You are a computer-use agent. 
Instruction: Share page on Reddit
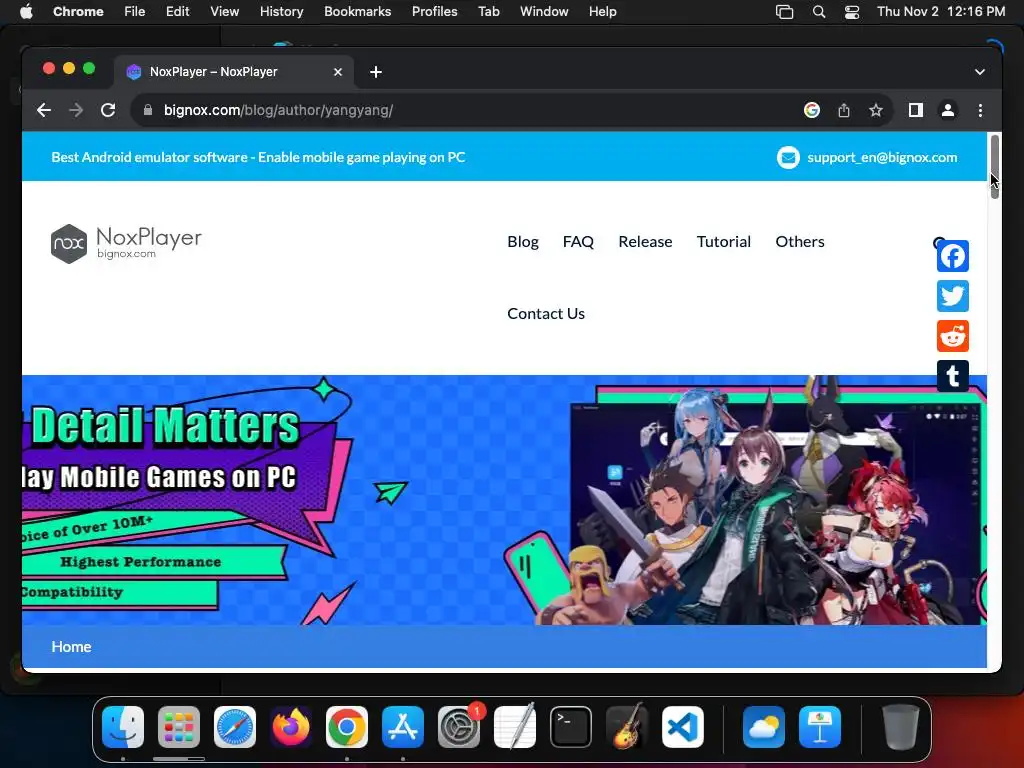point(953,336)
